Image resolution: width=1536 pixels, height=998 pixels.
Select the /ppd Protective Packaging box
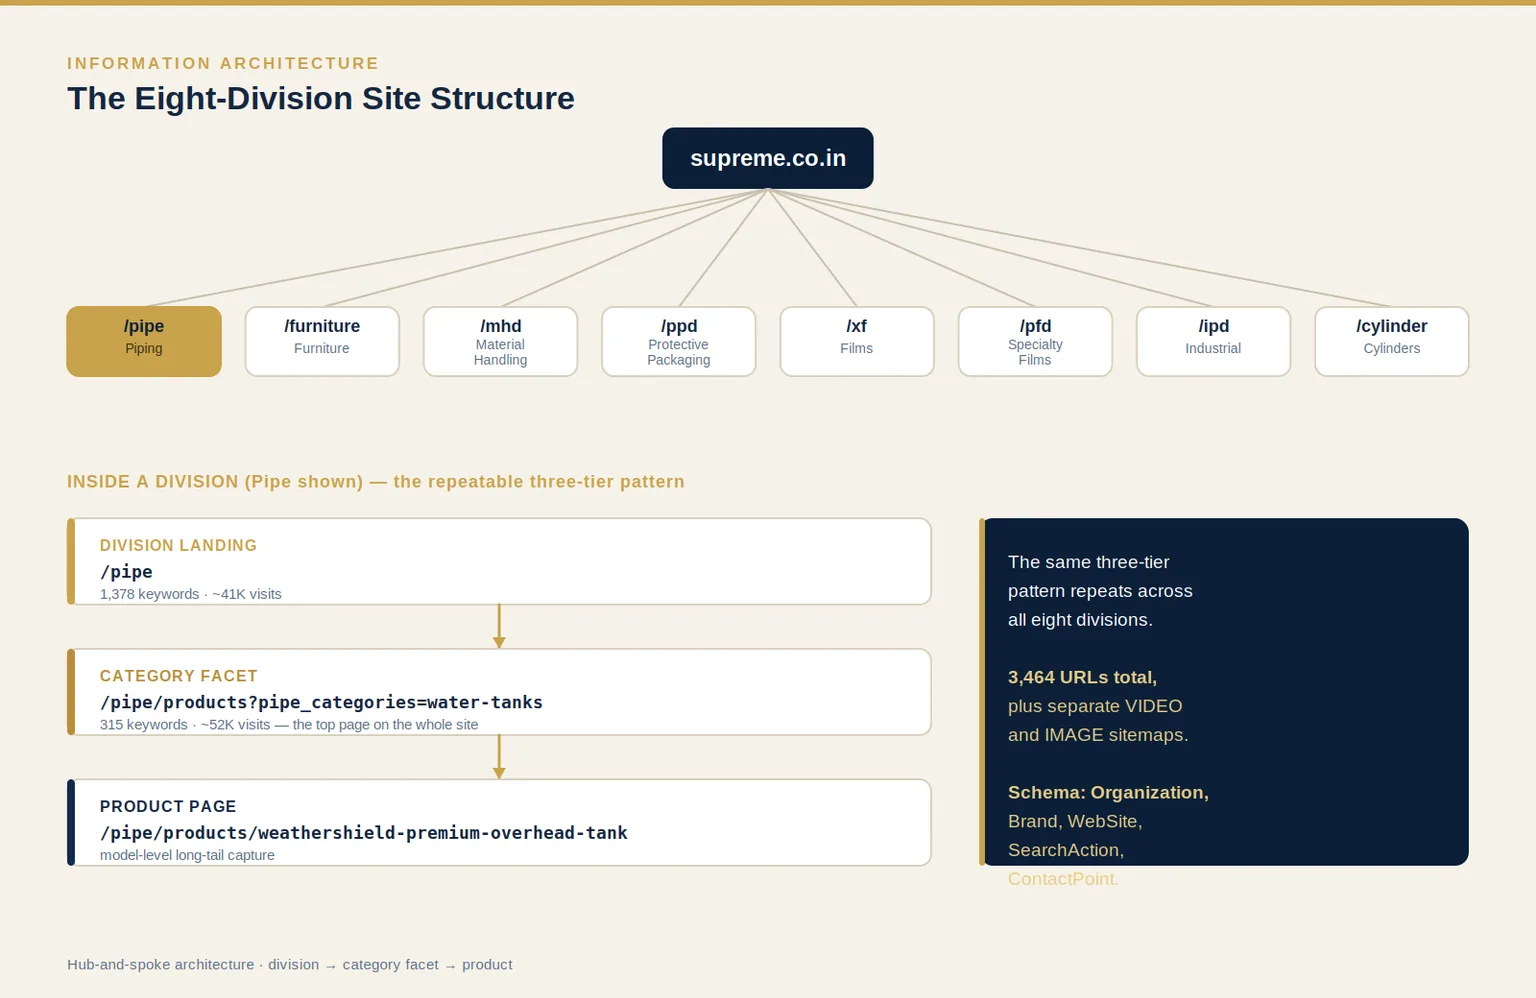pyautogui.click(x=679, y=341)
